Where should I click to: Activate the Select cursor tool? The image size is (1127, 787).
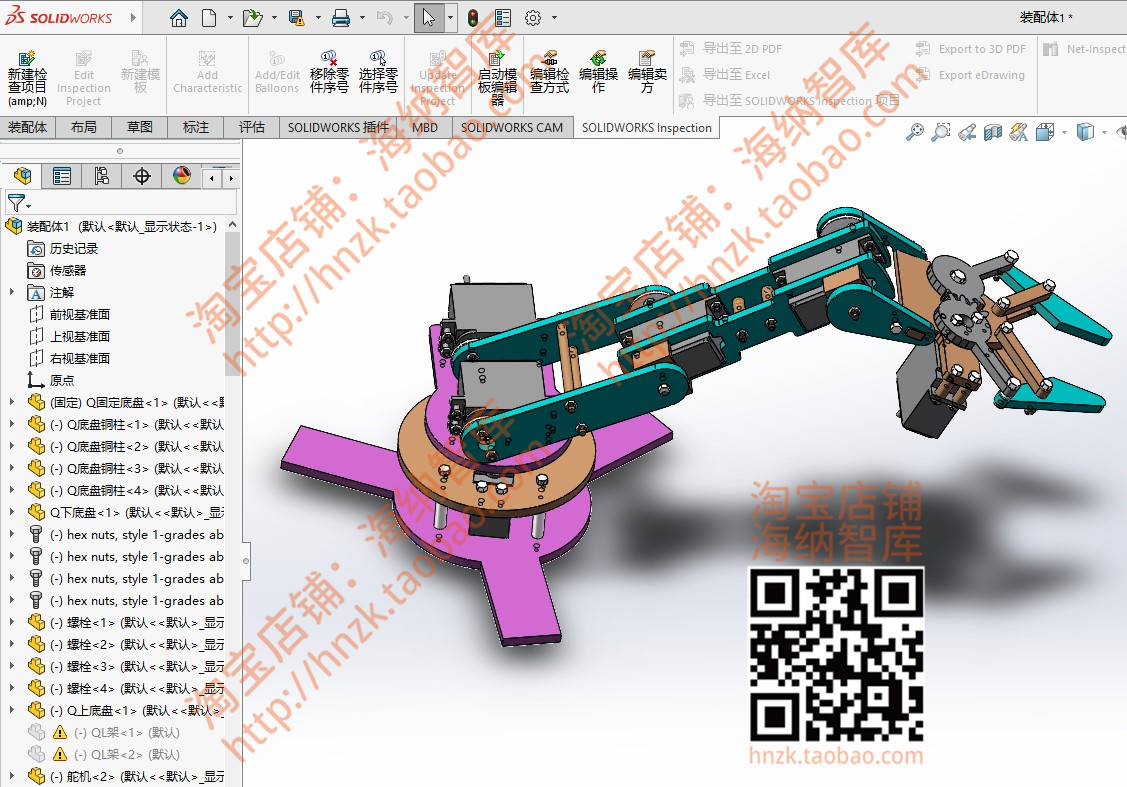coord(428,18)
